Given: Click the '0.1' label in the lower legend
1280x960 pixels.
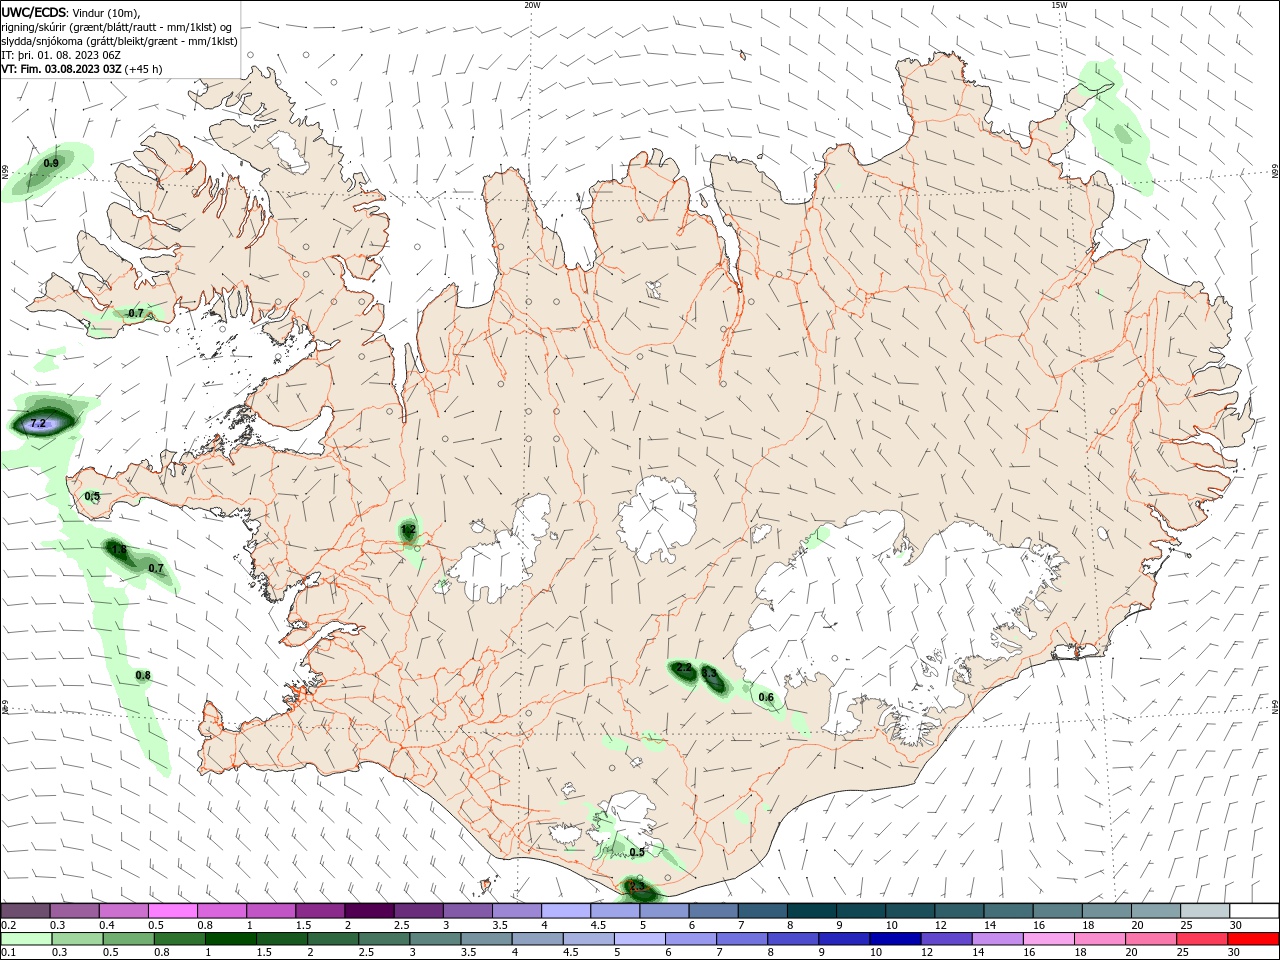Looking at the screenshot, I should tap(9, 953).
